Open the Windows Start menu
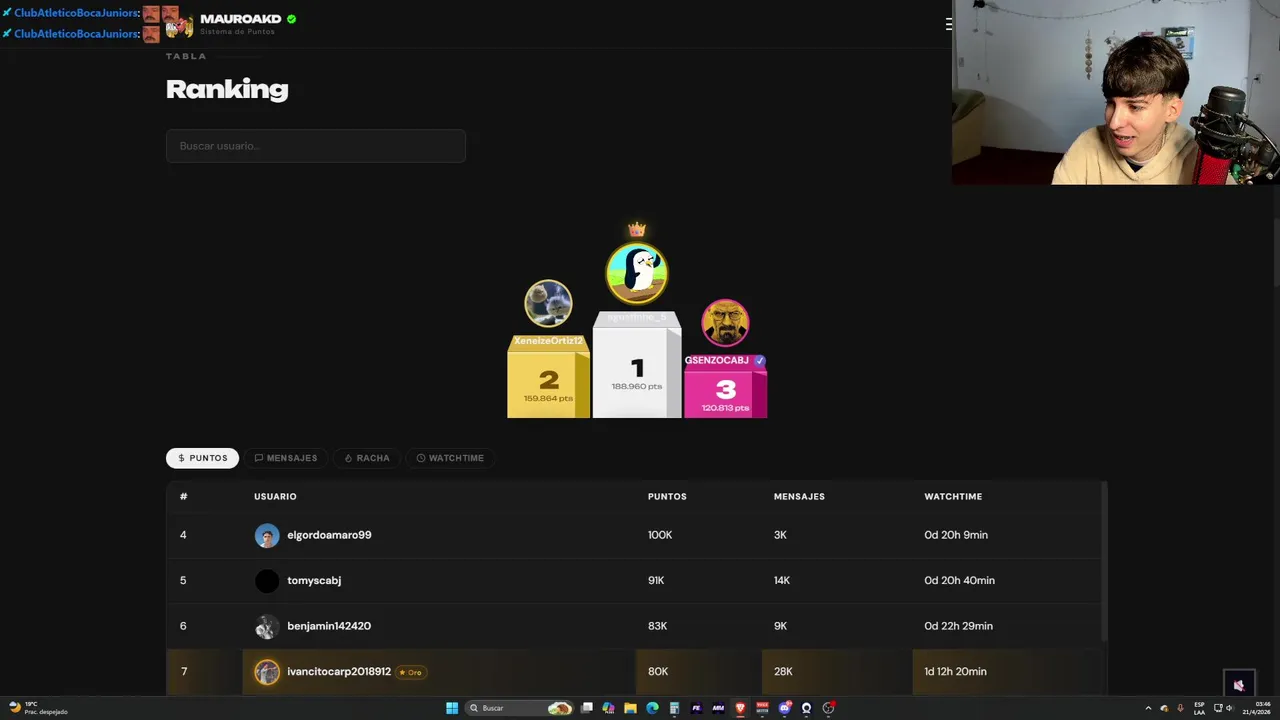This screenshot has width=1280, height=720. [x=452, y=708]
